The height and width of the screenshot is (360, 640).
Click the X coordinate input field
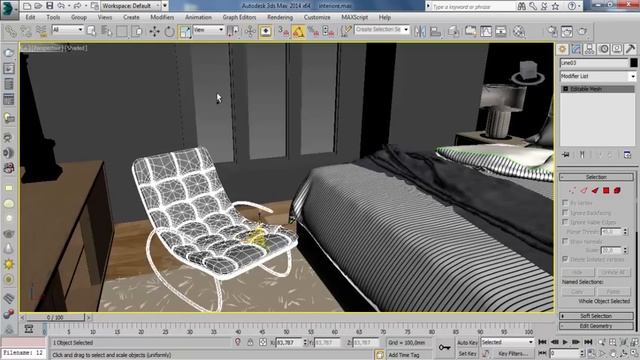289,343
